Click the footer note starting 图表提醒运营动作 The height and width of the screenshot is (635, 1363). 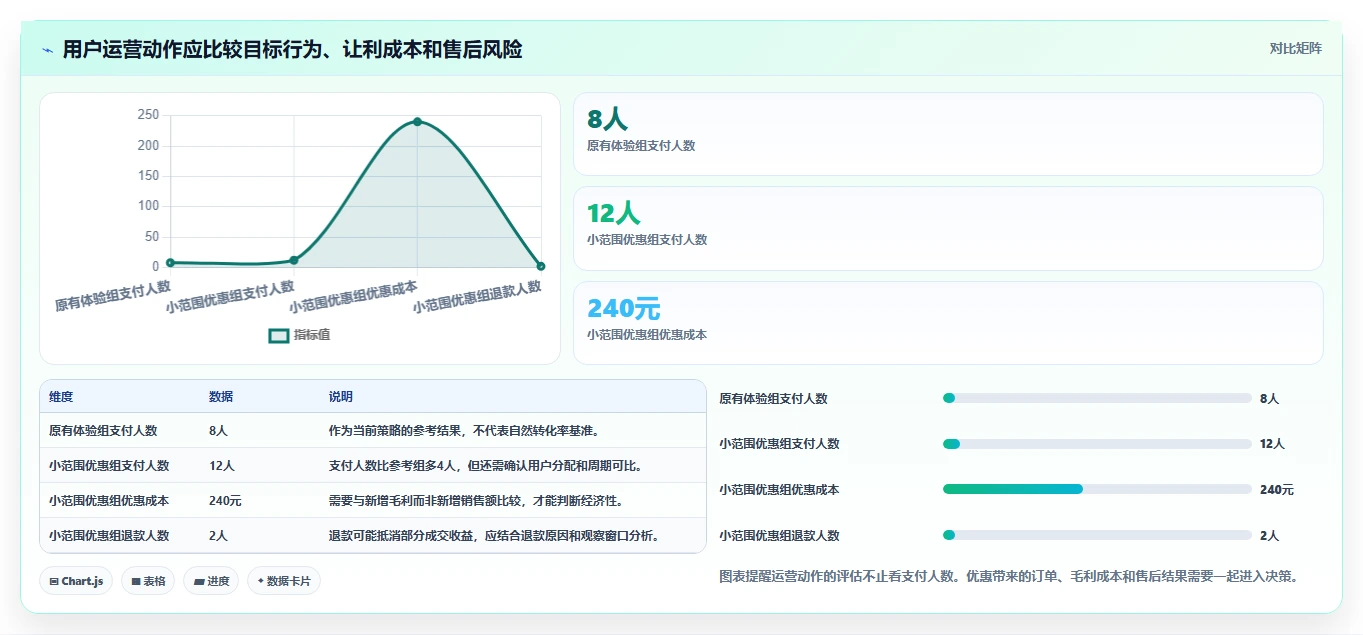(x=1012, y=576)
